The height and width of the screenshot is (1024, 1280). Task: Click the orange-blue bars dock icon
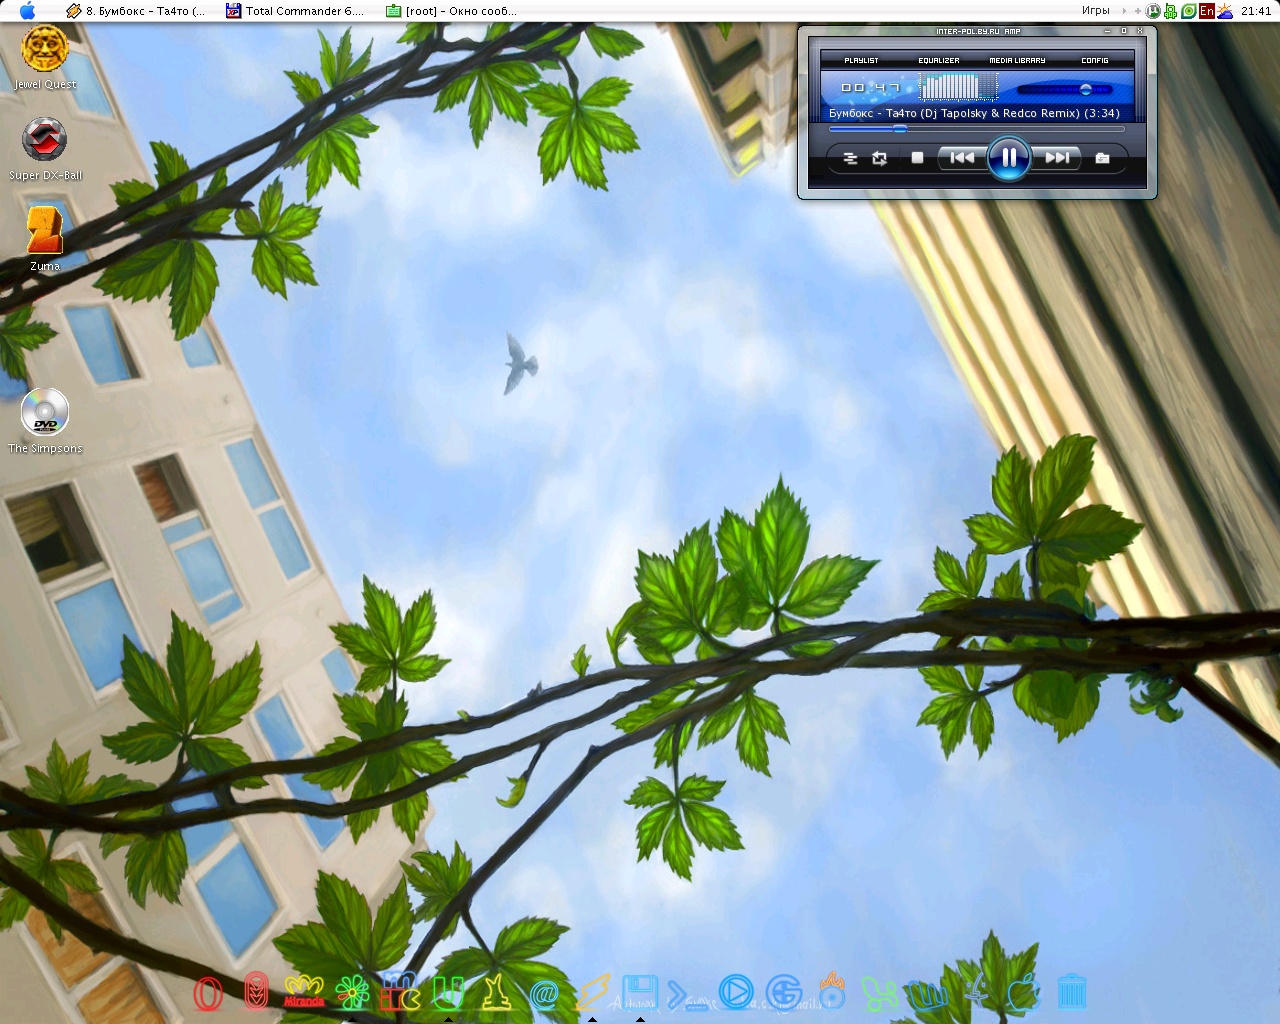click(x=400, y=992)
